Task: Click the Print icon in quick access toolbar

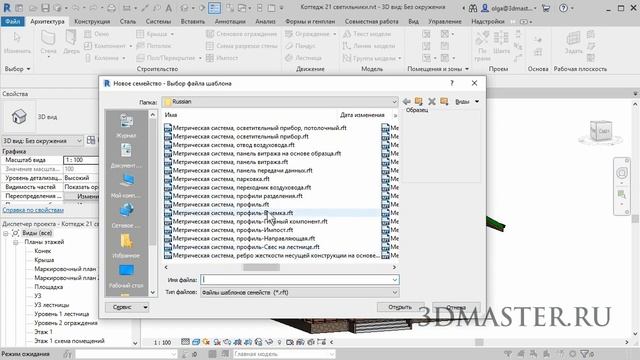Action: pos(111,8)
